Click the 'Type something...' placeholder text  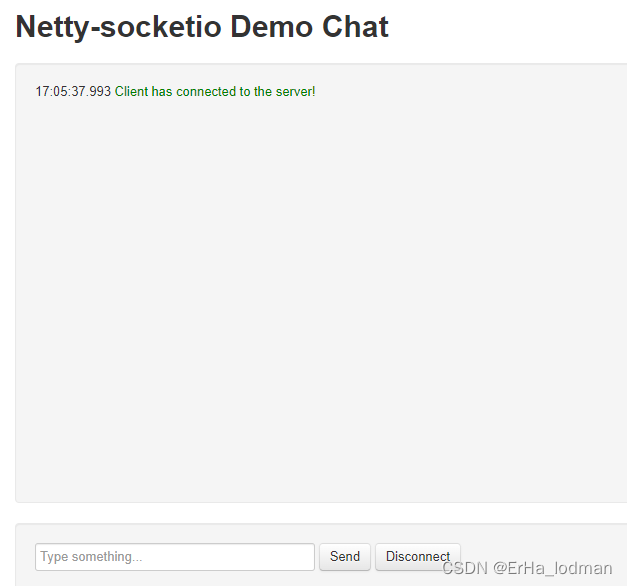pyautogui.click(x=91, y=556)
